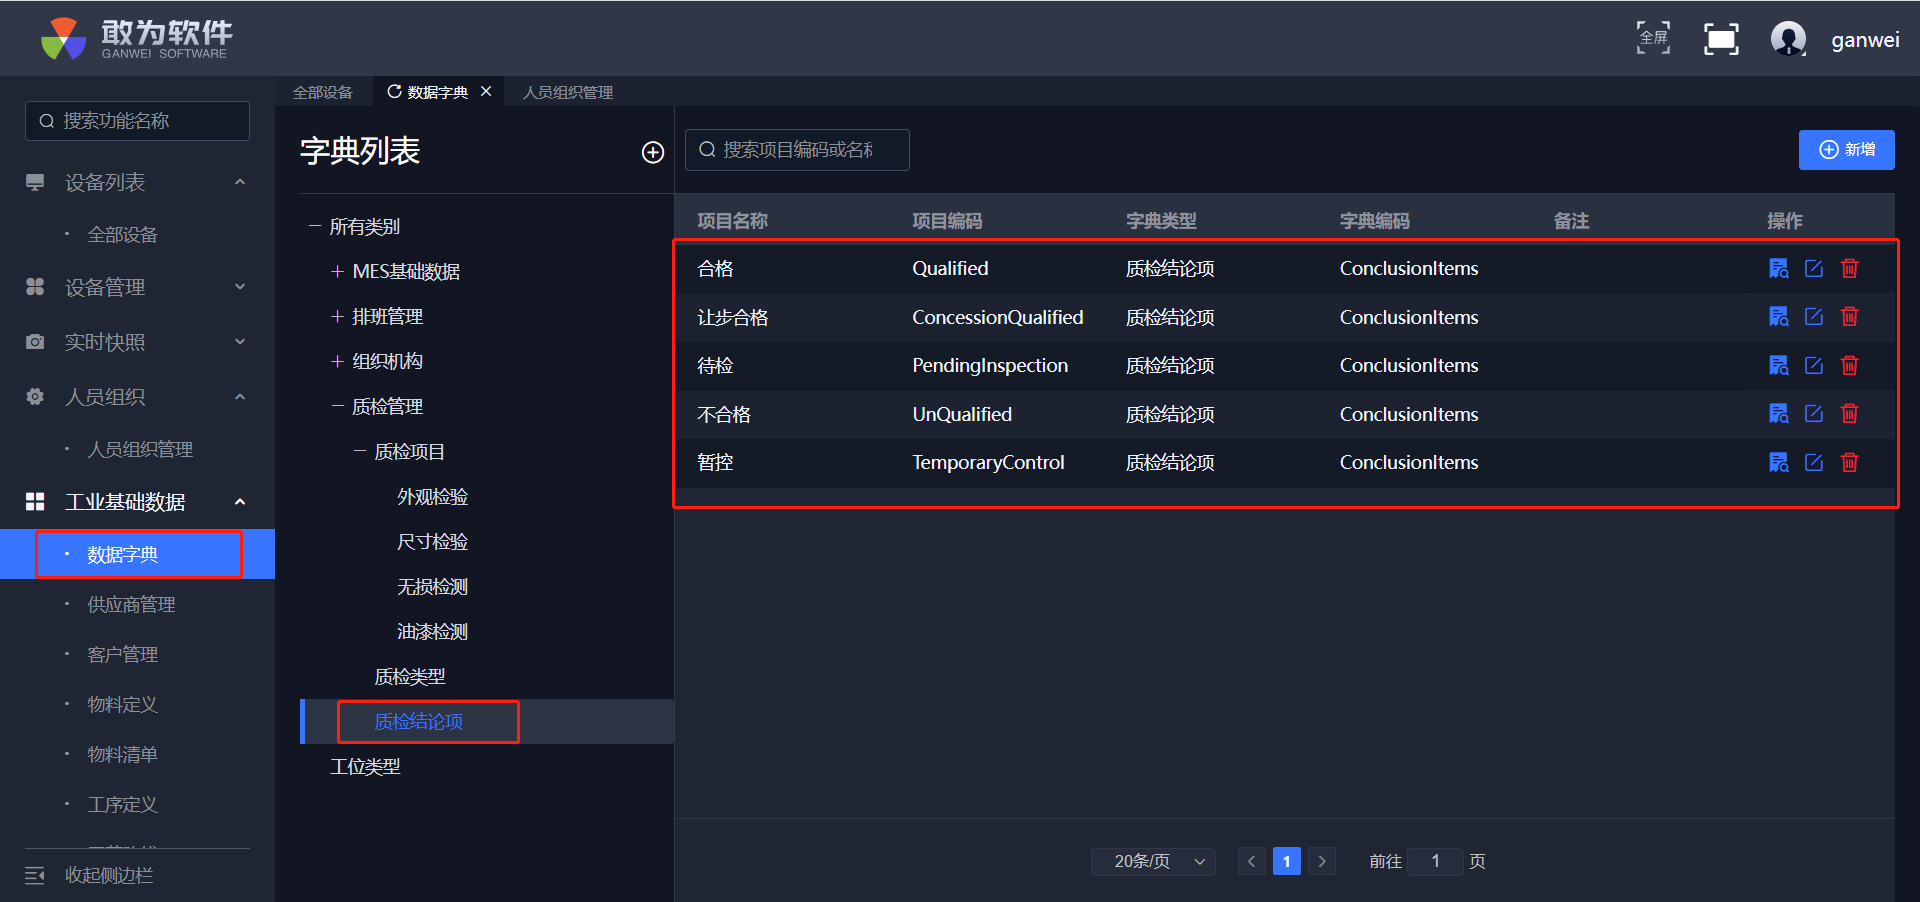1920x902 pixels.
Task: Select 尺寸检验 in the dictionary tree
Action: (x=432, y=542)
